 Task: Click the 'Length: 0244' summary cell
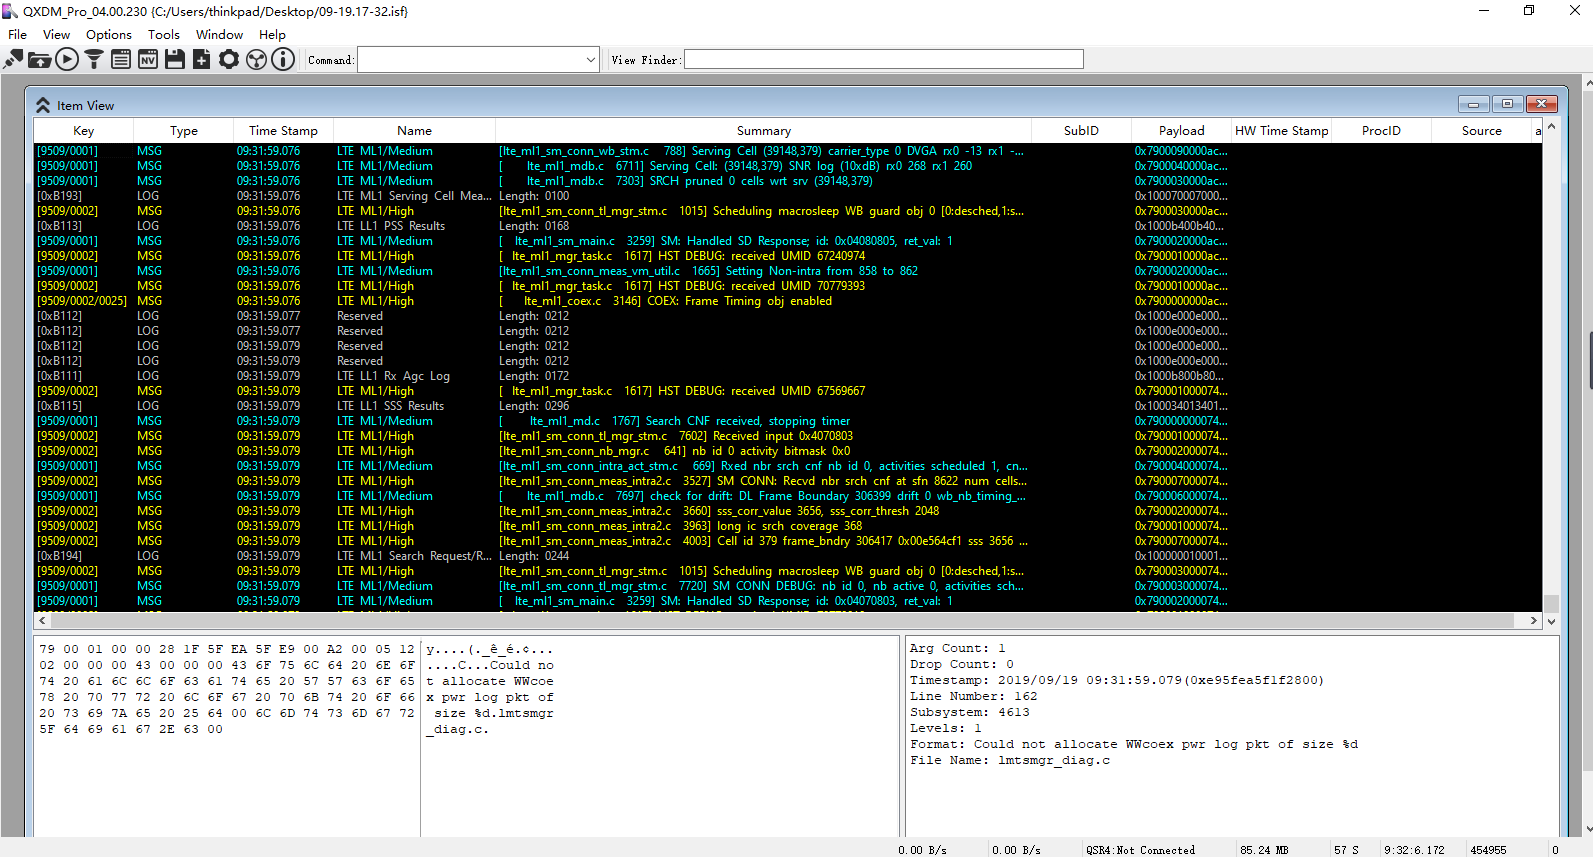(534, 556)
